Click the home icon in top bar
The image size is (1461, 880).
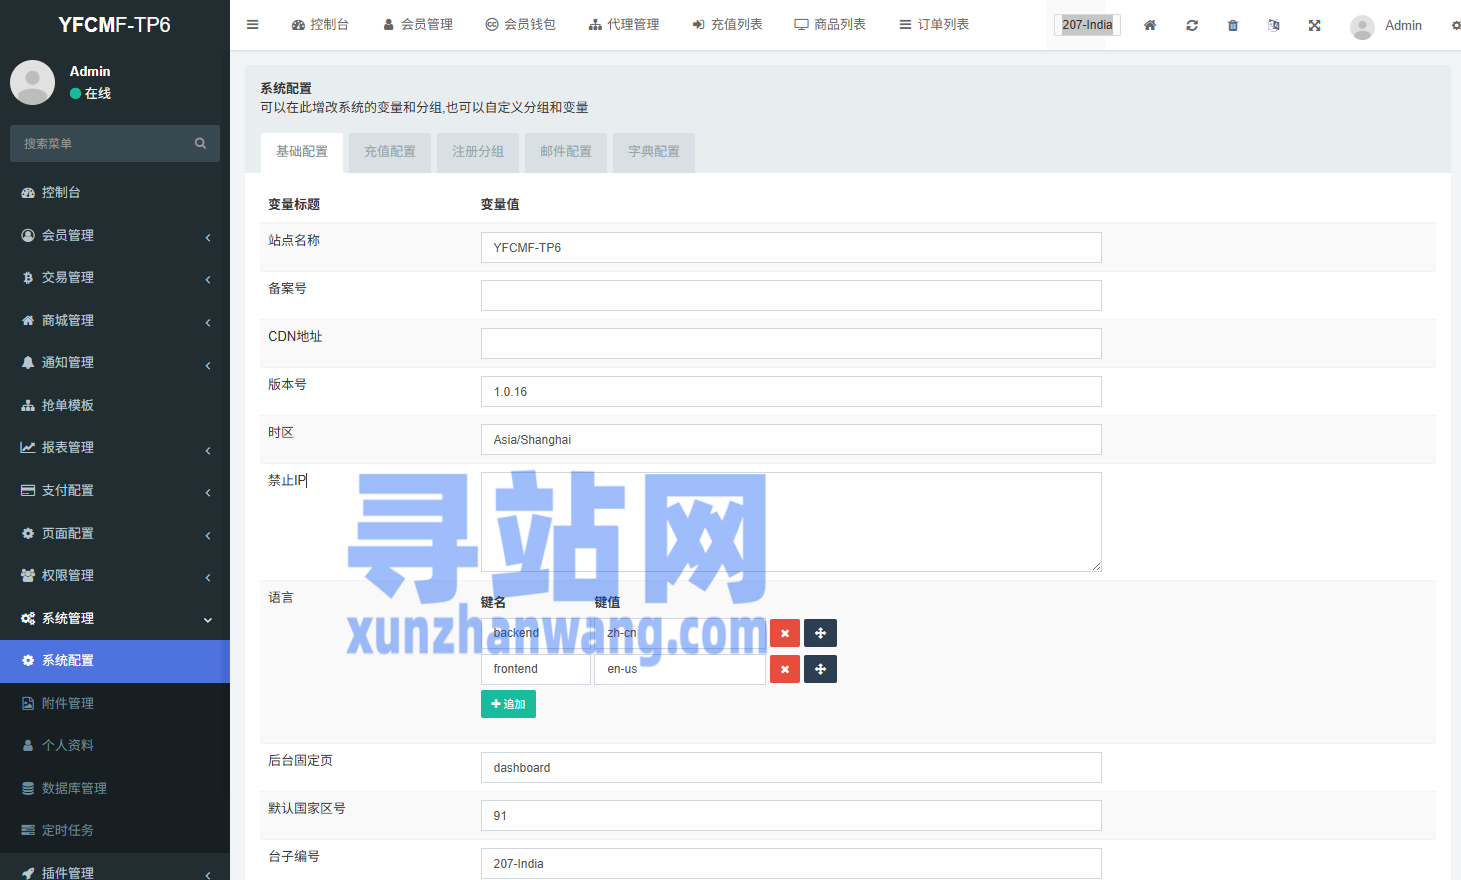(1150, 25)
